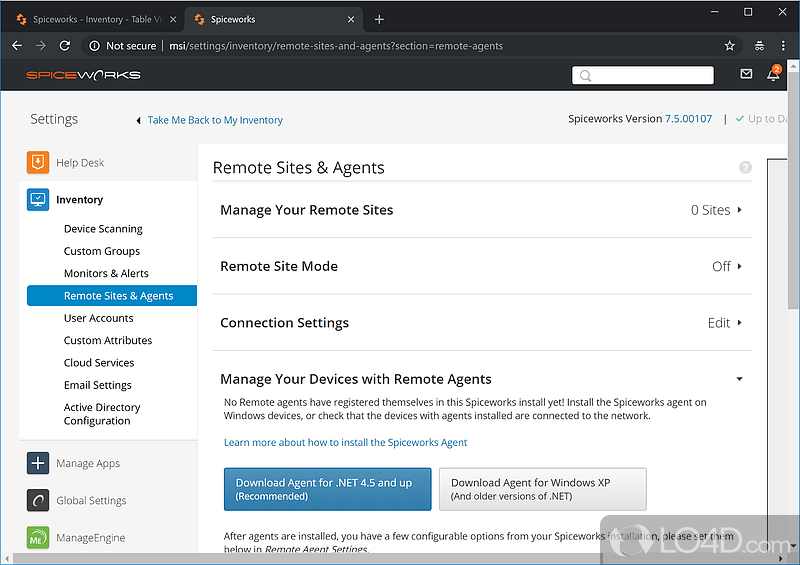This screenshot has width=800, height=565.
Task: Click the magnifier in search box
Action: pyautogui.click(x=585, y=76)
